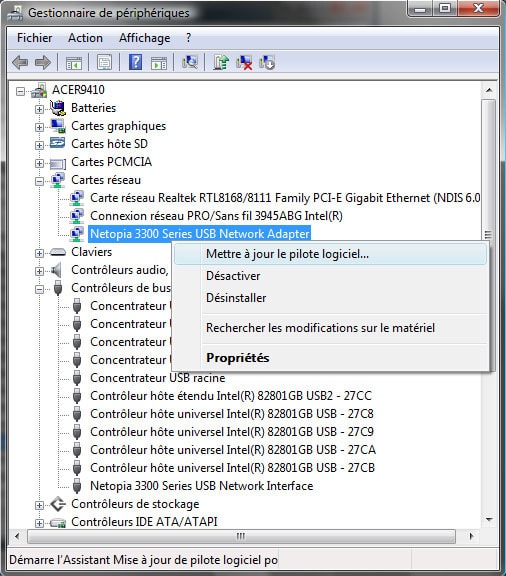This screenshot has width=506, height=576.
Task: Click the update driver software toolbar icon
Action: coord(221,62)
